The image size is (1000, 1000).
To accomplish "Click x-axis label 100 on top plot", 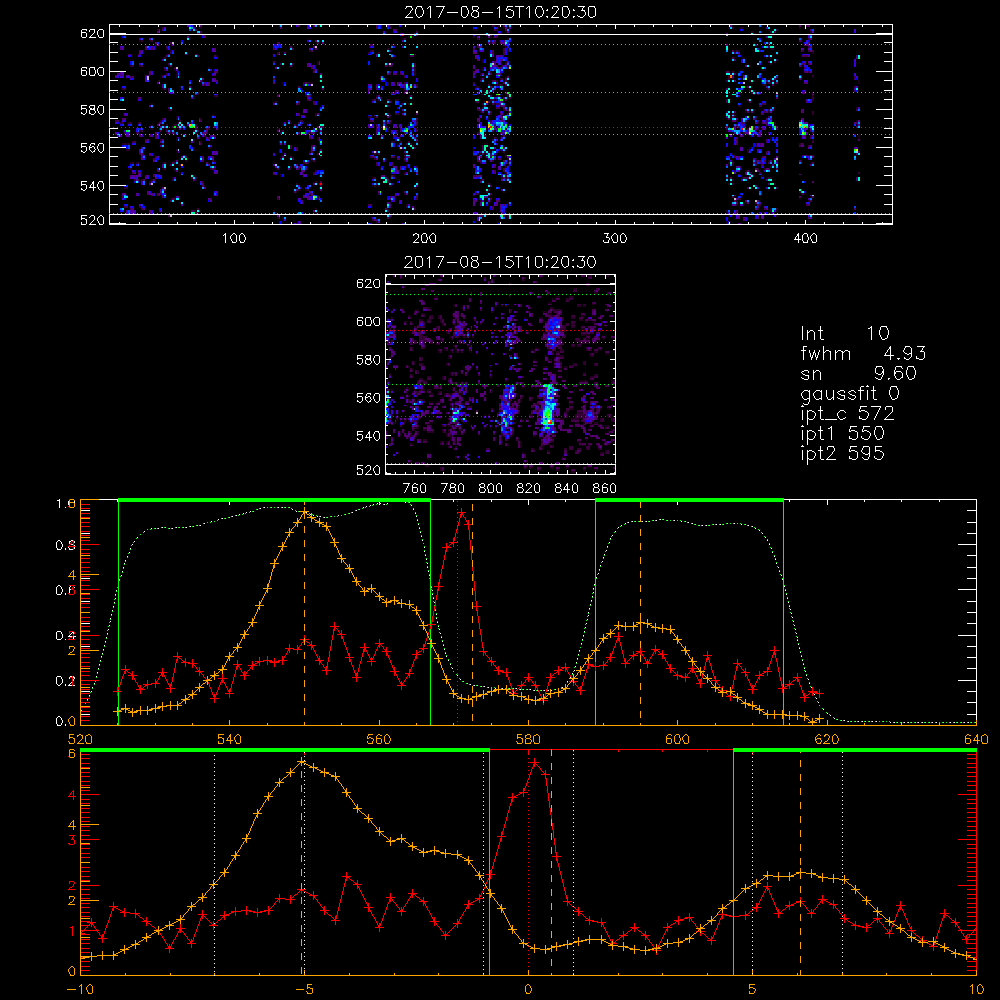I will point(234,239).
